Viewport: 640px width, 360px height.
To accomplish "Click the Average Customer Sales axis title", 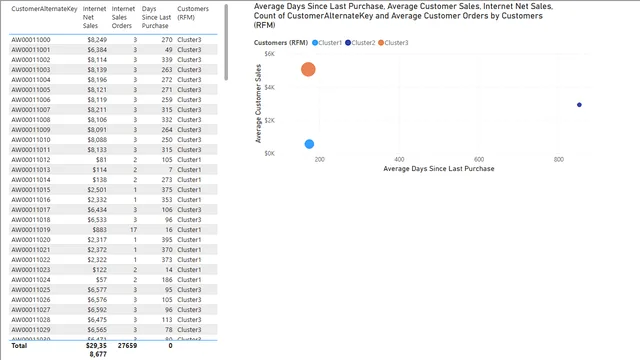I will [258, 104].
